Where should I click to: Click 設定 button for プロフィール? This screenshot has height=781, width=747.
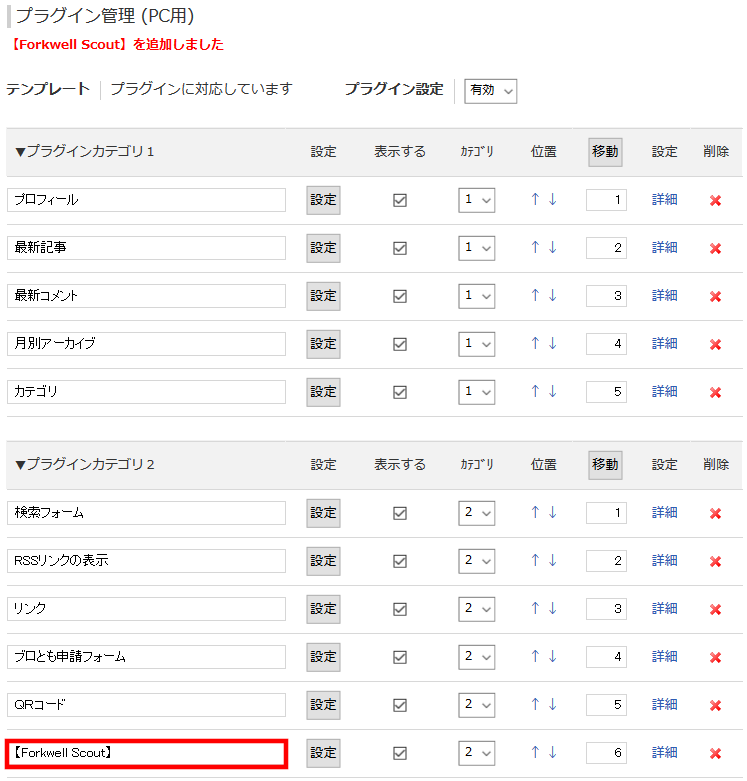click(x=323, y=200)
